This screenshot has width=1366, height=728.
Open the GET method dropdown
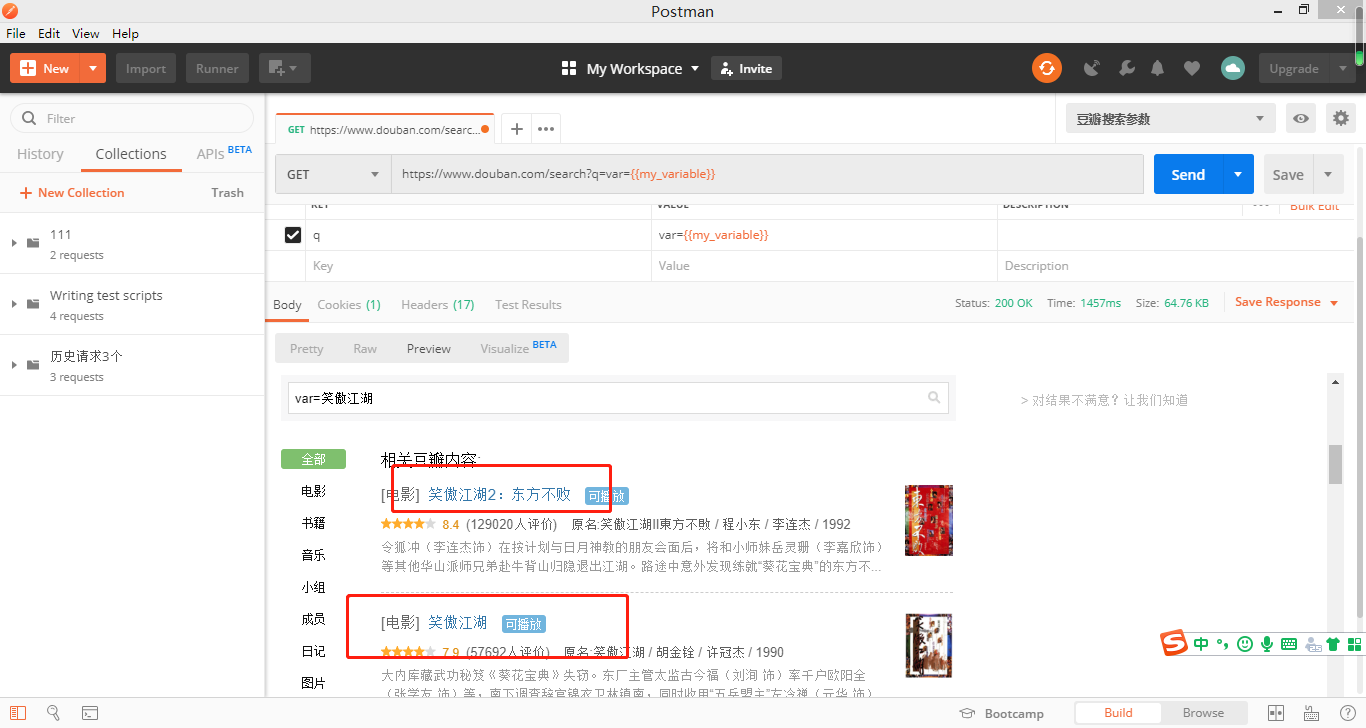pos(333,174)
